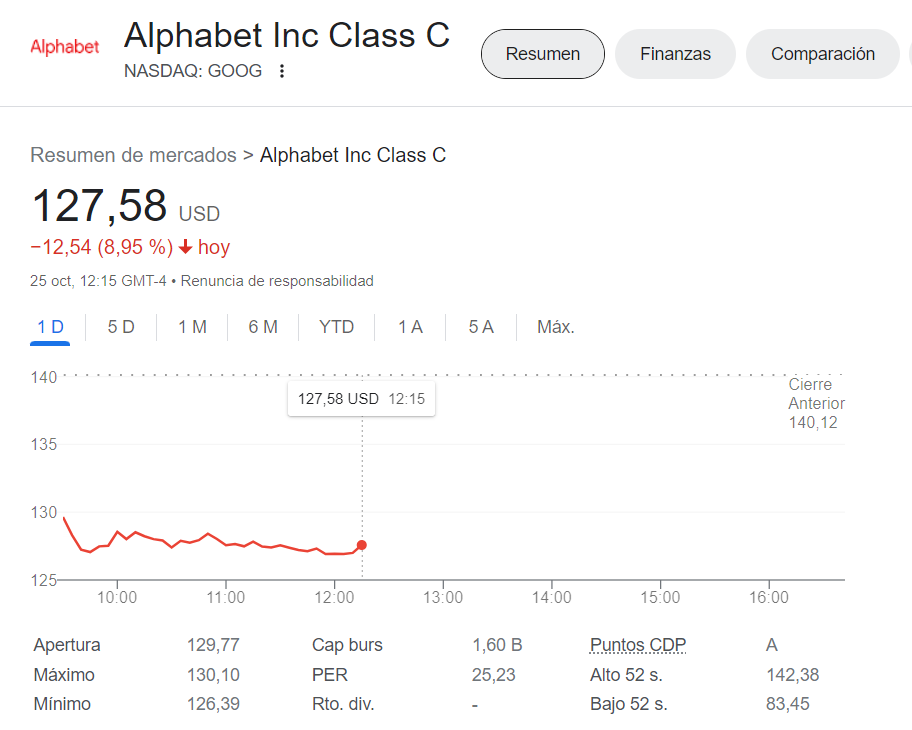Image resolution: width=912 pixels, height=730 pixels.
Task: Show the 1 A chart range
Action: click(x=410, y=327)
